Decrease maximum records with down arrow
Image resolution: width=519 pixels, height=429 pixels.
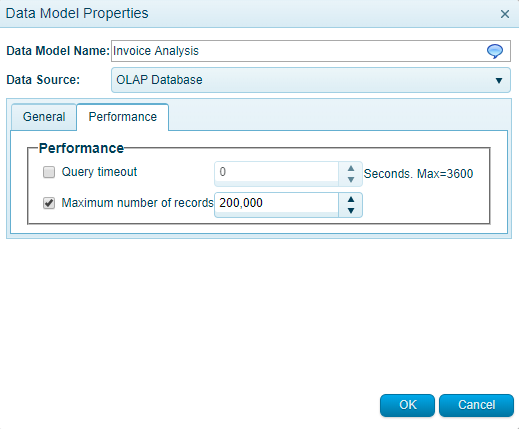(x=351, y=211)
